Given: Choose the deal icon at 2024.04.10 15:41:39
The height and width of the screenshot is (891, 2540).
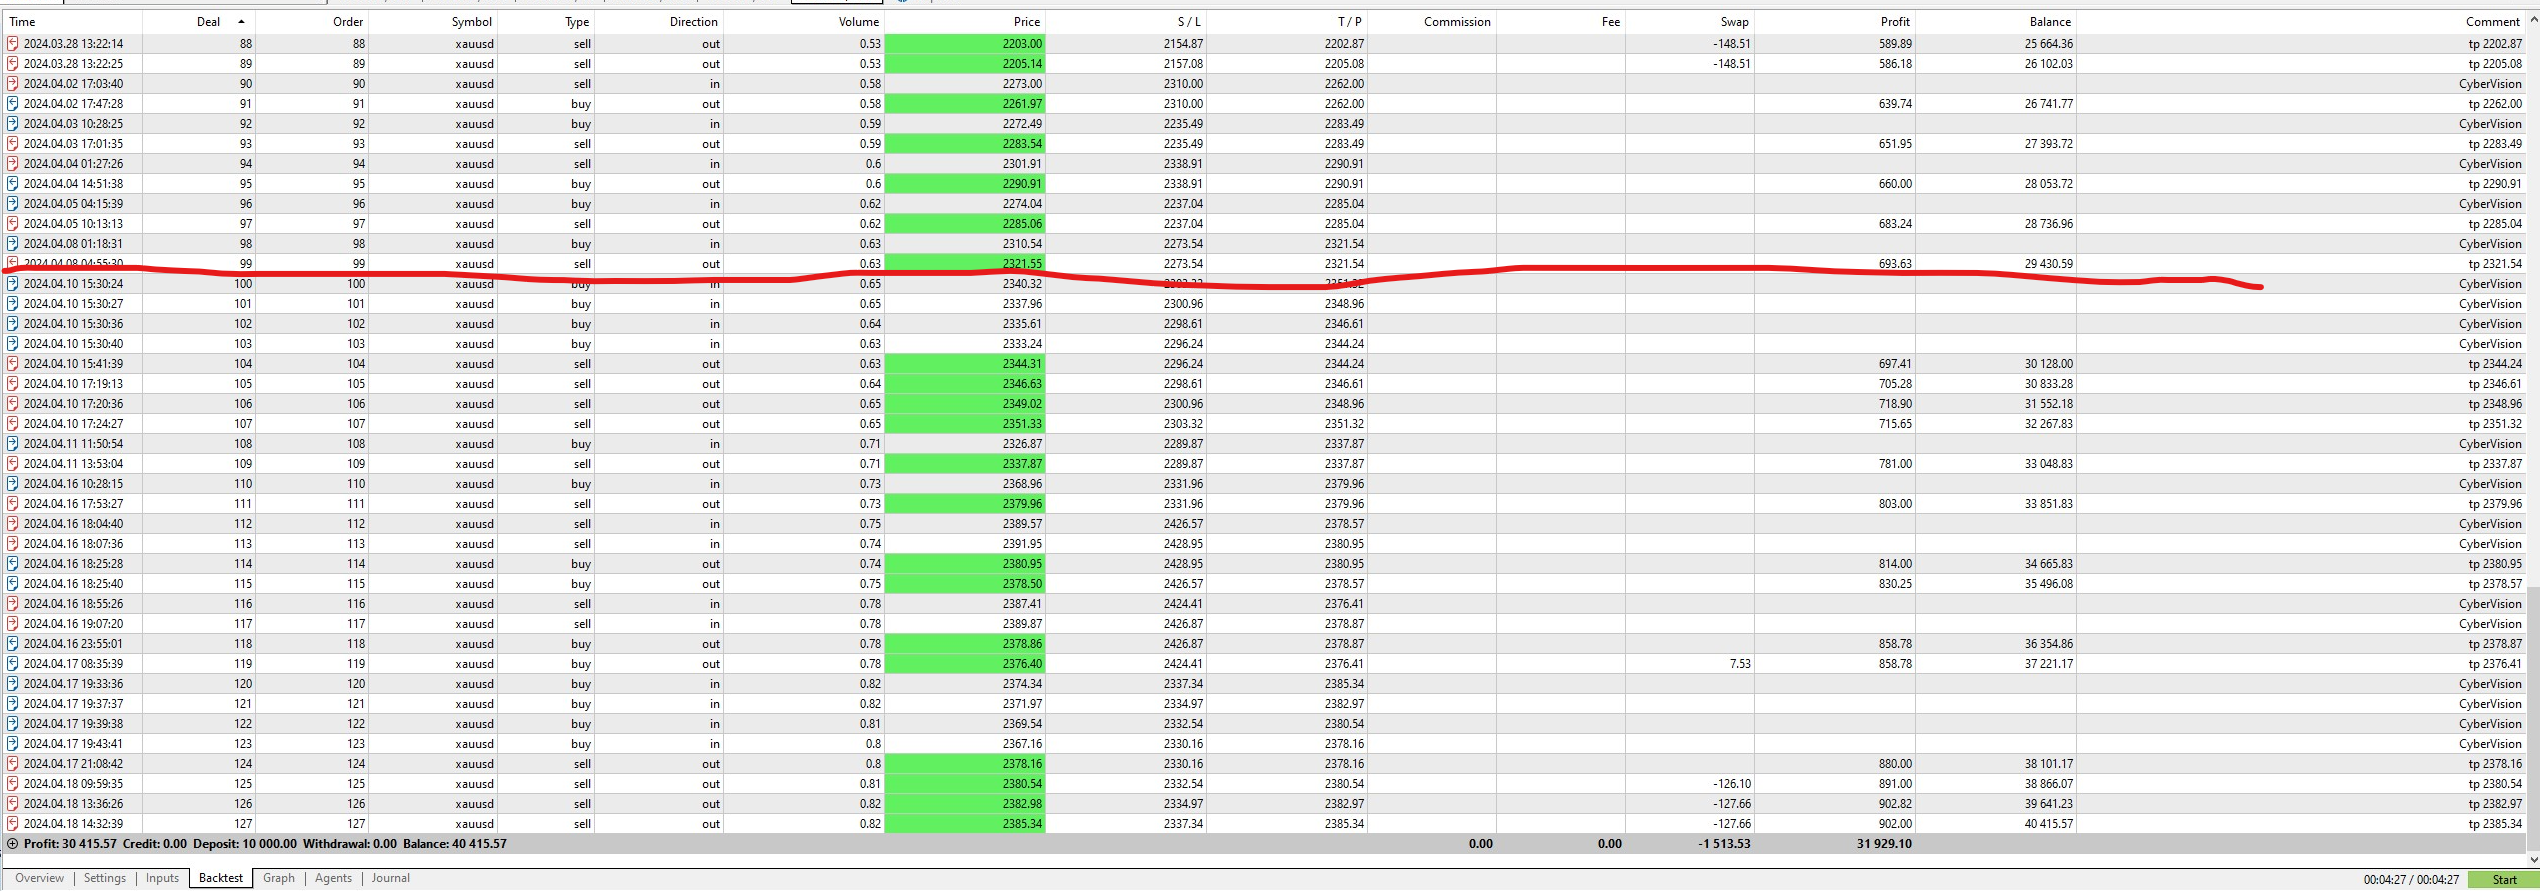Looking at the screenshot, I should click(13, 364).
